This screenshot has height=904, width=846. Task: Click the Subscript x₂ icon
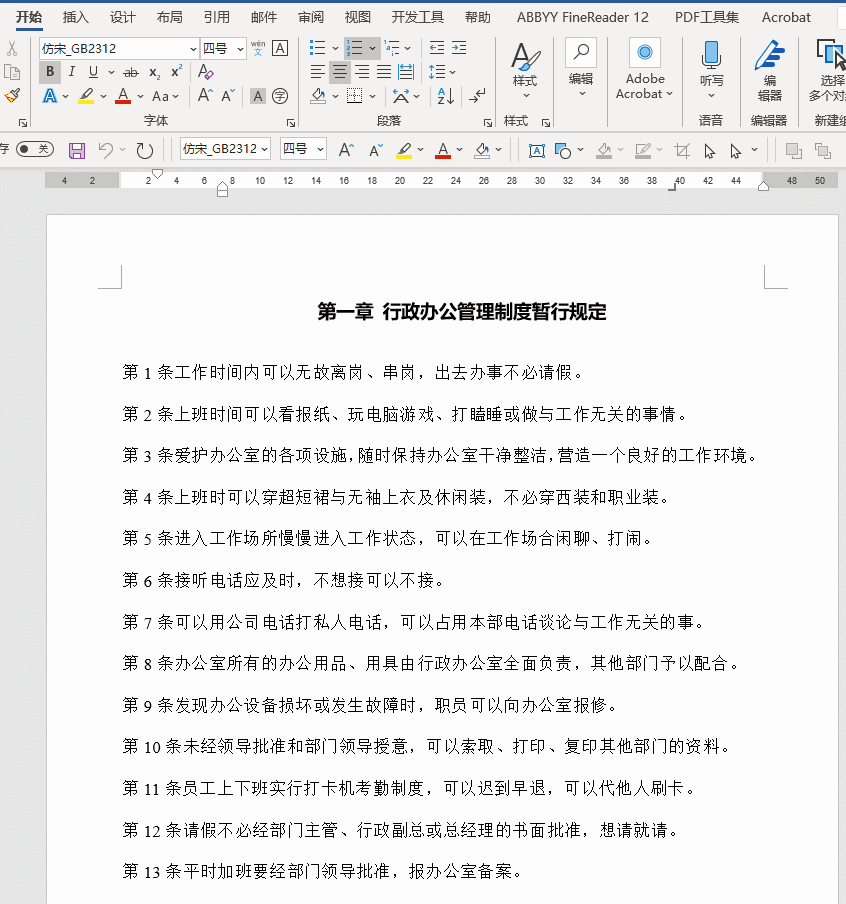[154, 72]
